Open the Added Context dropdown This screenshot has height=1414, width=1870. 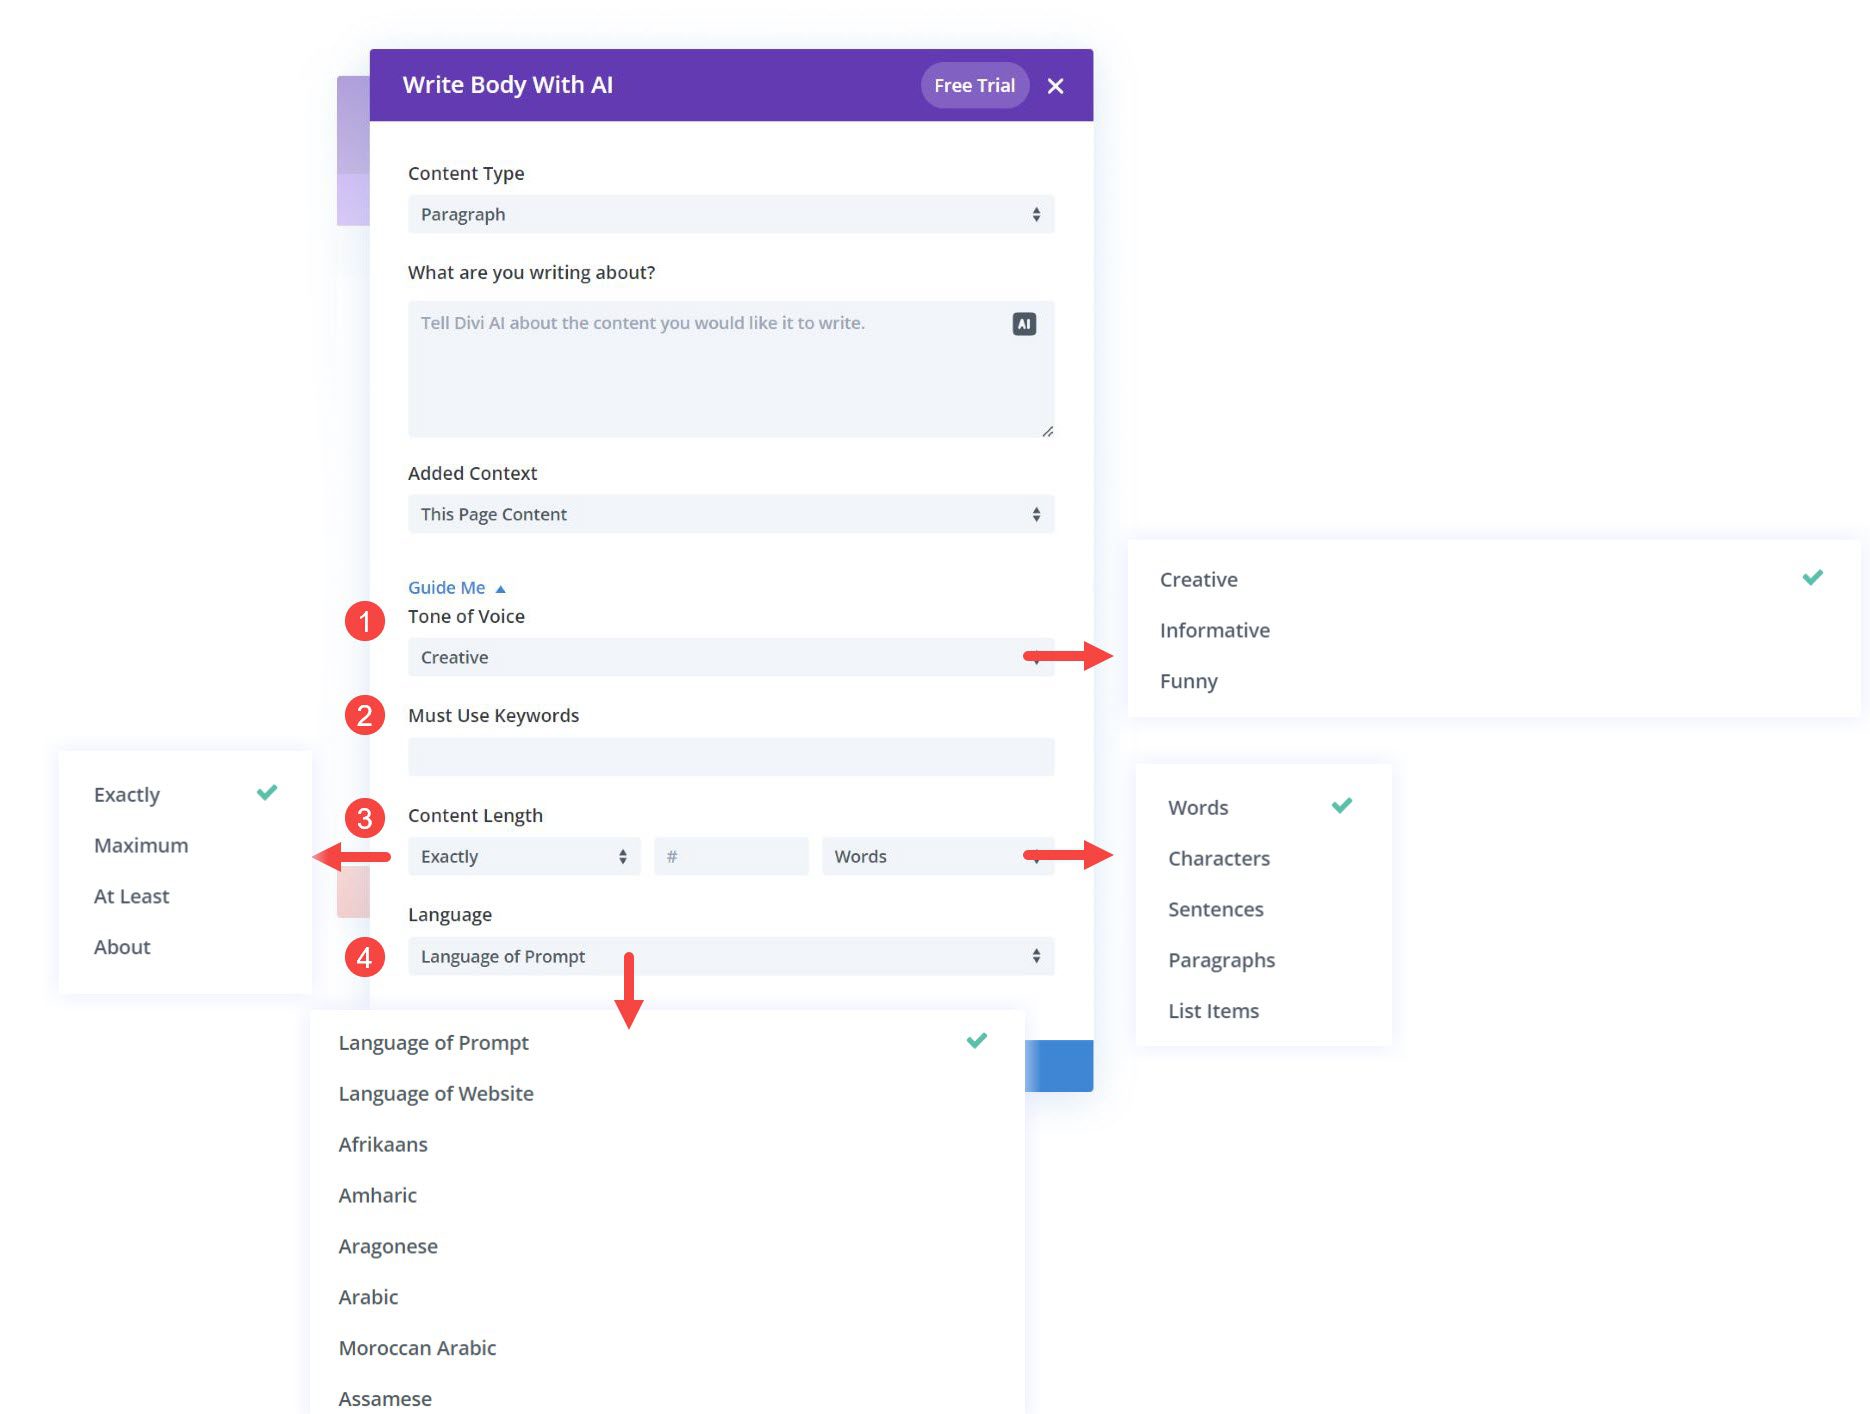pos(730,515)
